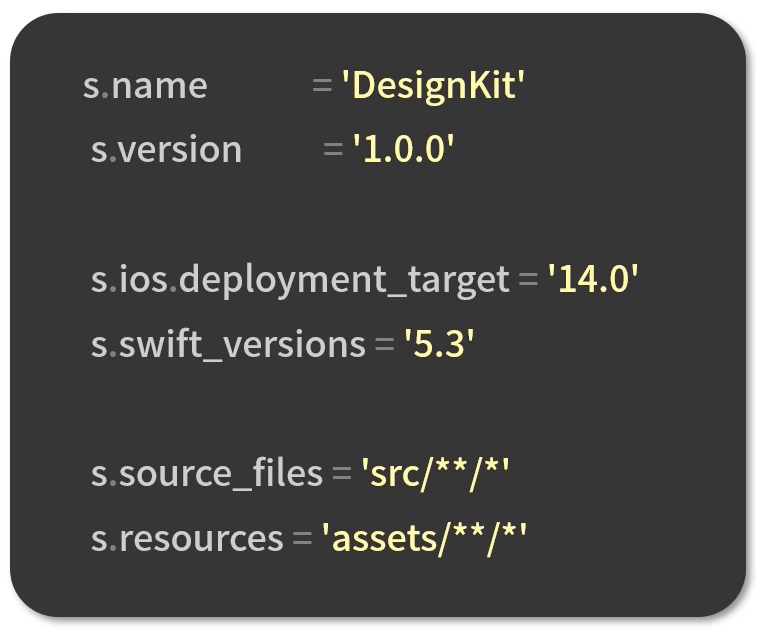The width and height of the screenshot is (762, 632).
Task: Click the '1.0.0' version string
Action: pyautogui.click(x=403, y=150)
